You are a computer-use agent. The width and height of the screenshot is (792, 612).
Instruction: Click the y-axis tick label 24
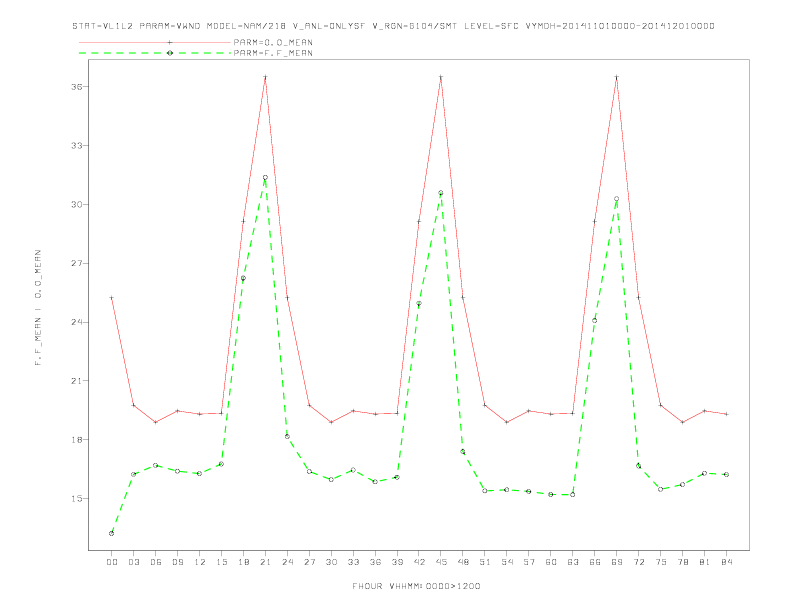click(77, 322)
